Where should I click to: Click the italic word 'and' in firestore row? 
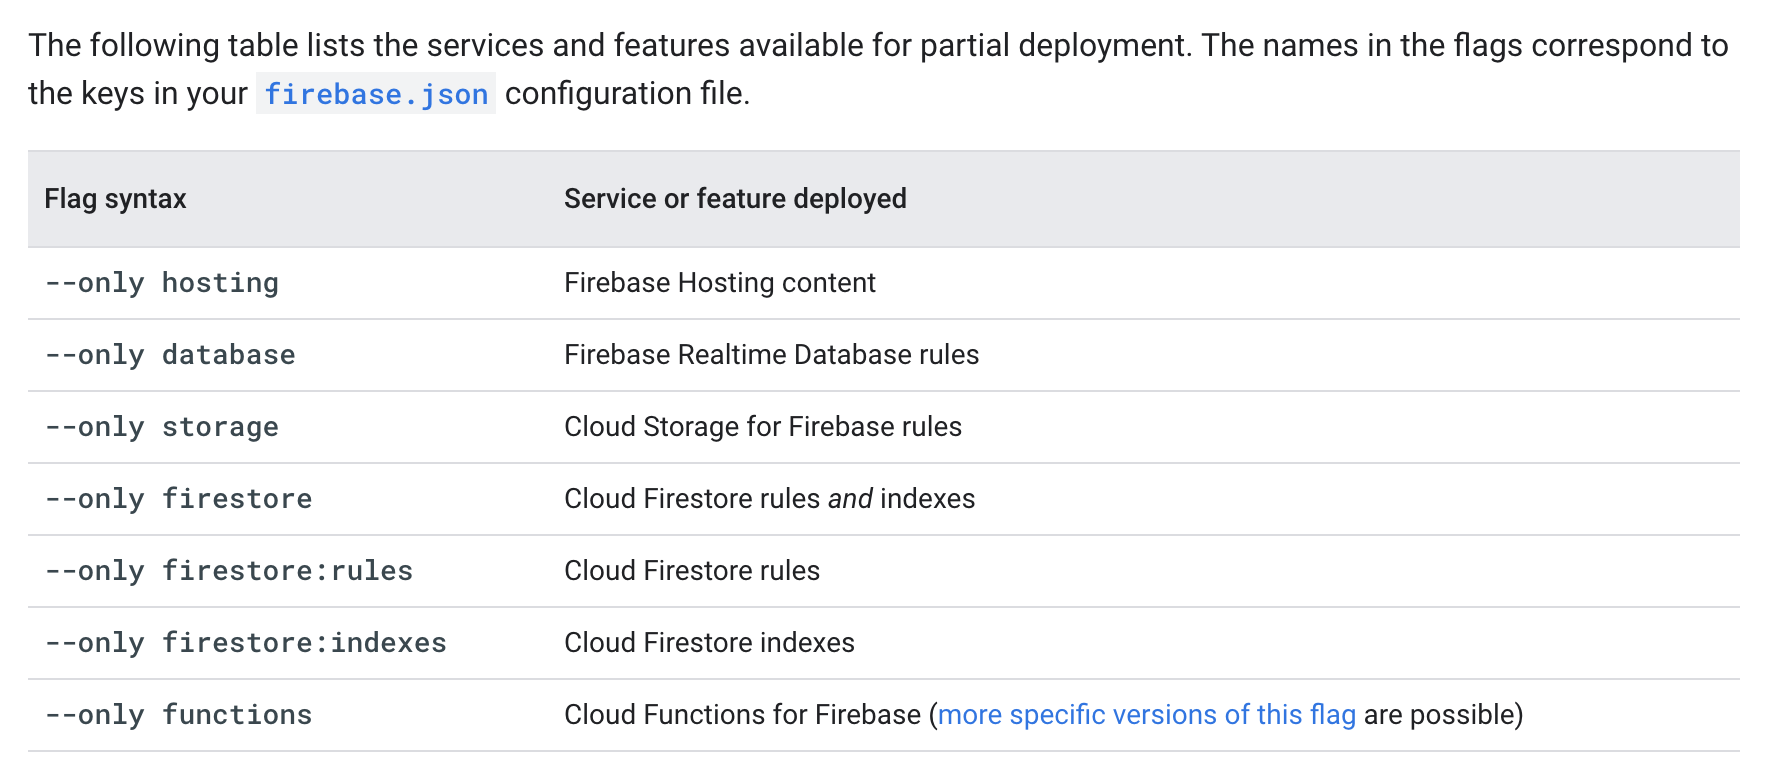(850, 499)
